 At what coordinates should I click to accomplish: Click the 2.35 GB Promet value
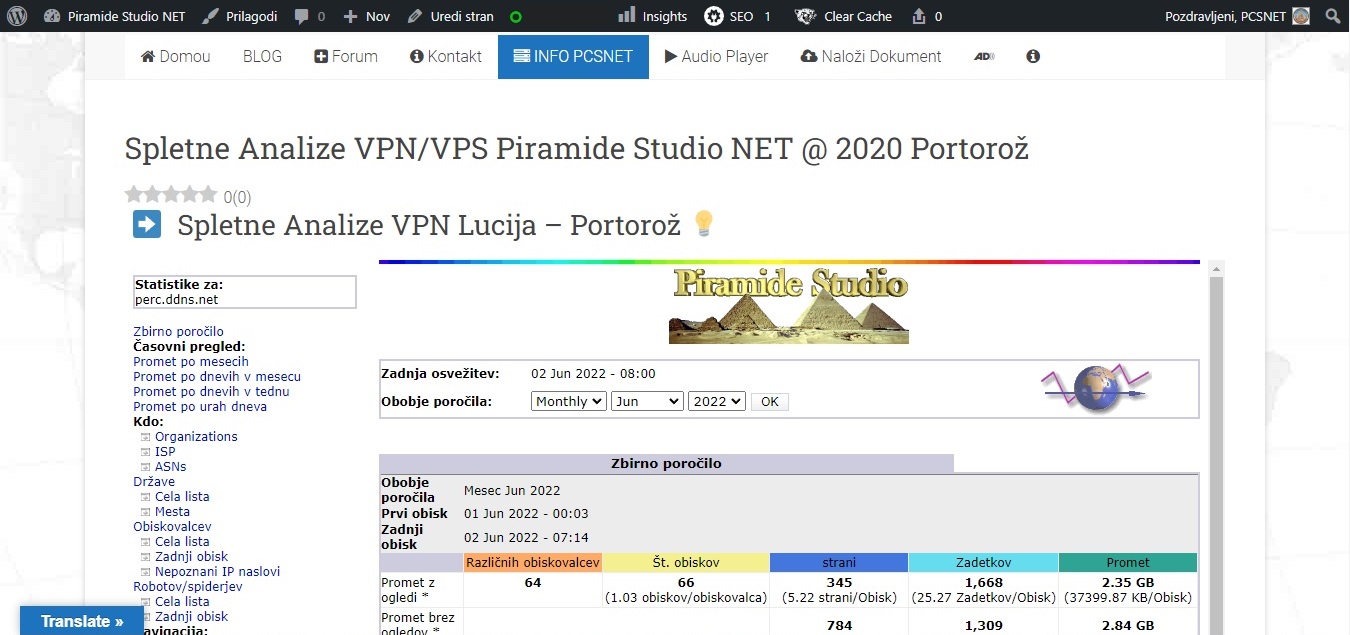point(1128,583)
